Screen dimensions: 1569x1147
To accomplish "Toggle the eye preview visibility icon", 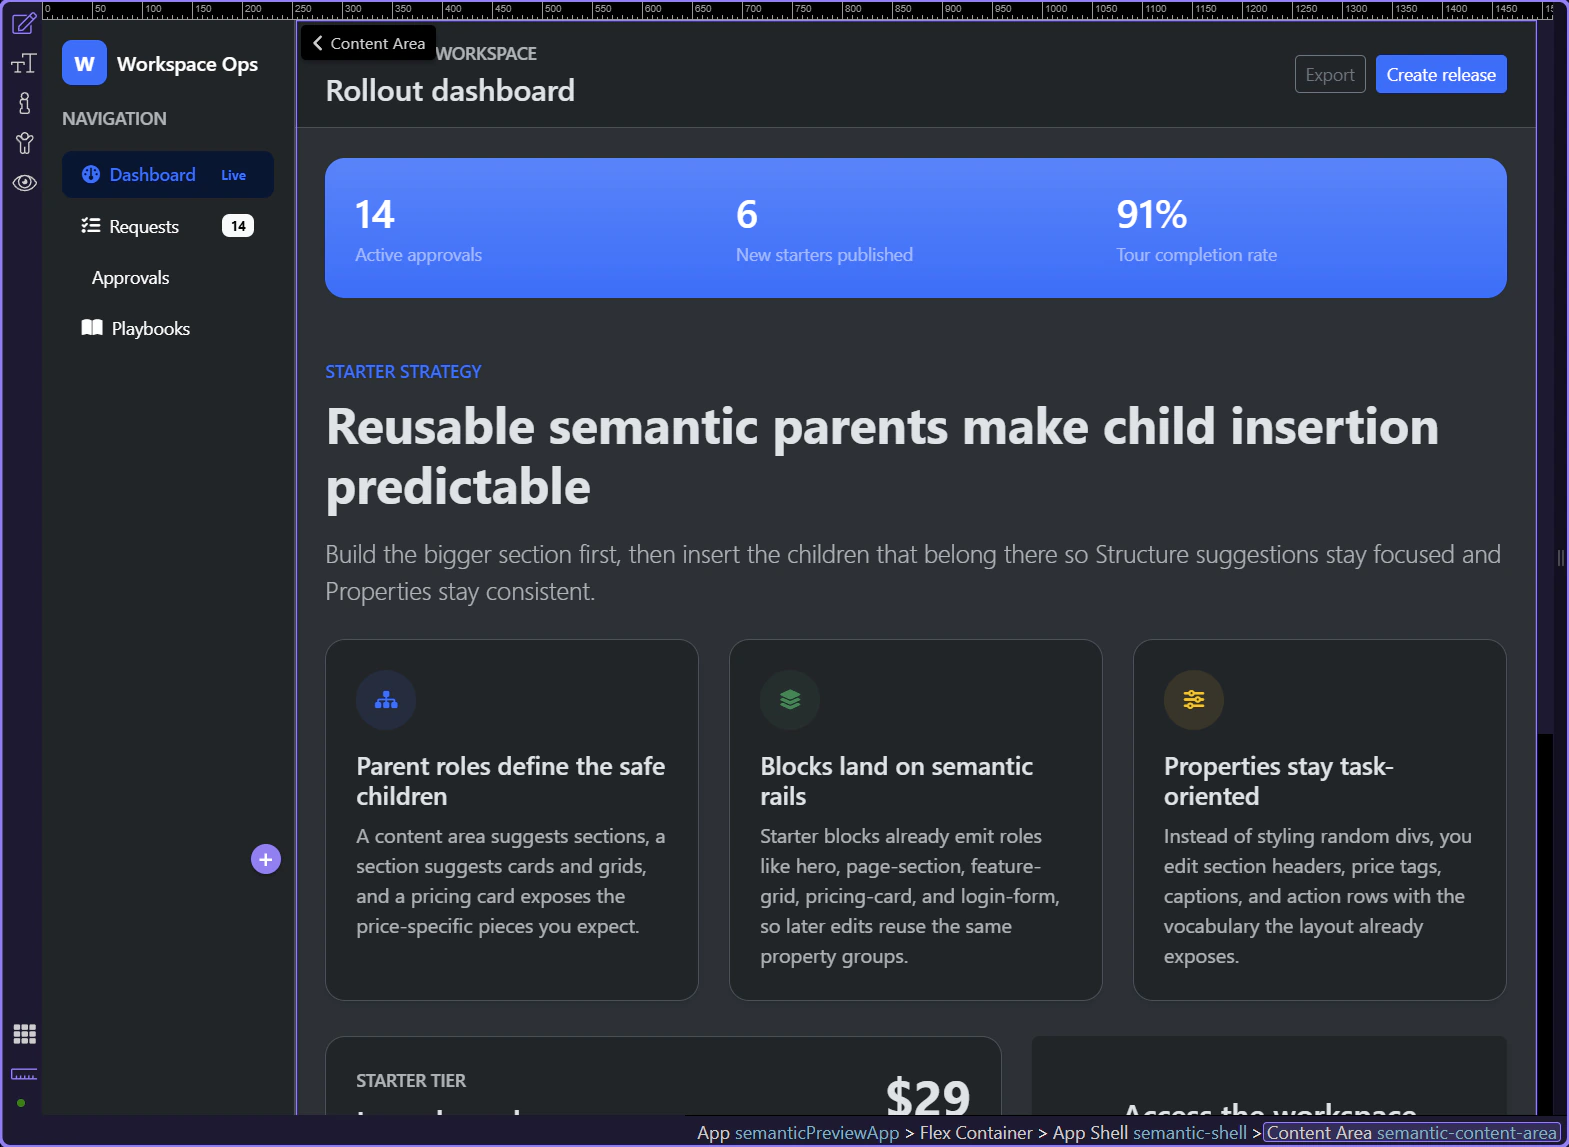I will click(24, 183).
